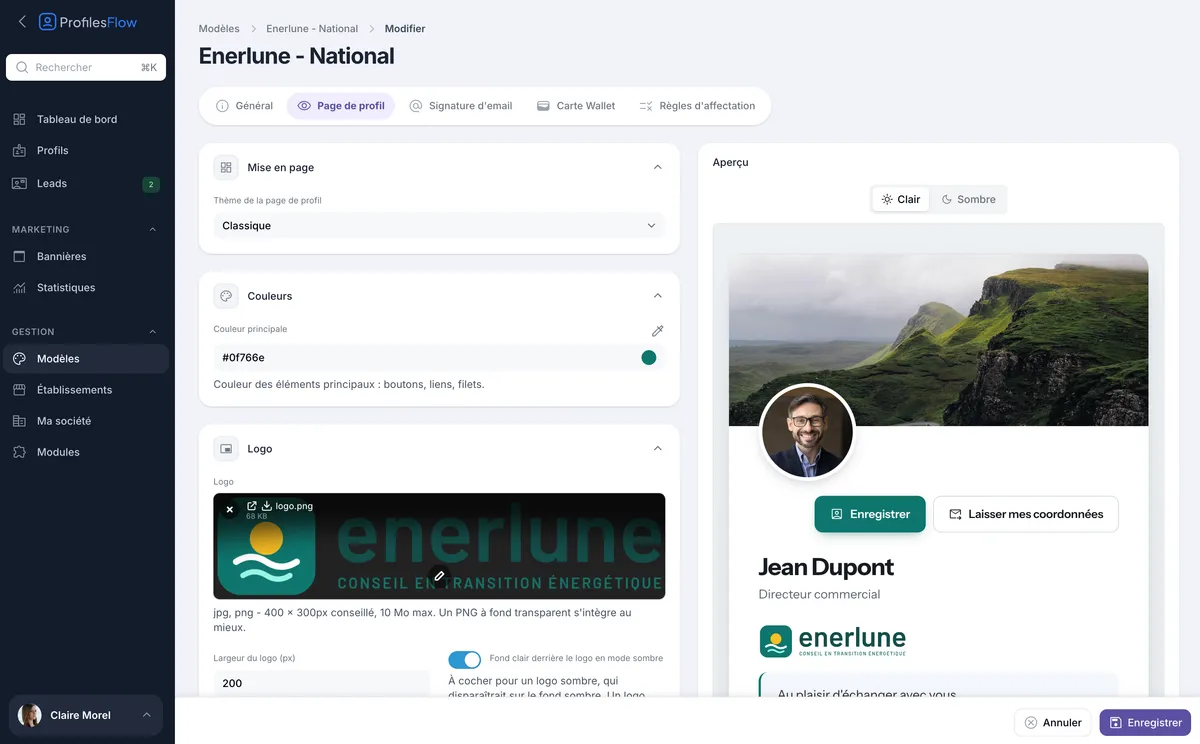Select Modèles in the sidebar
The height and width of the screenshot is (744, 1200).
[x=87, y=358]
